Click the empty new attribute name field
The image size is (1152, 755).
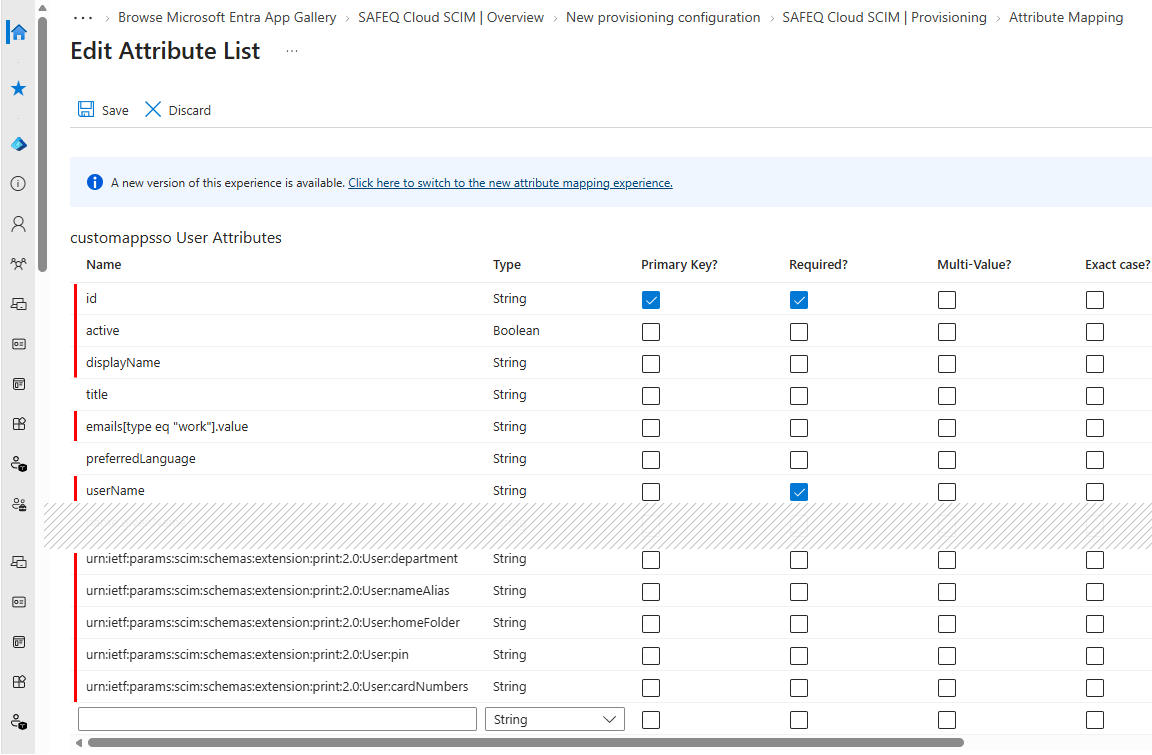[277, 719]
